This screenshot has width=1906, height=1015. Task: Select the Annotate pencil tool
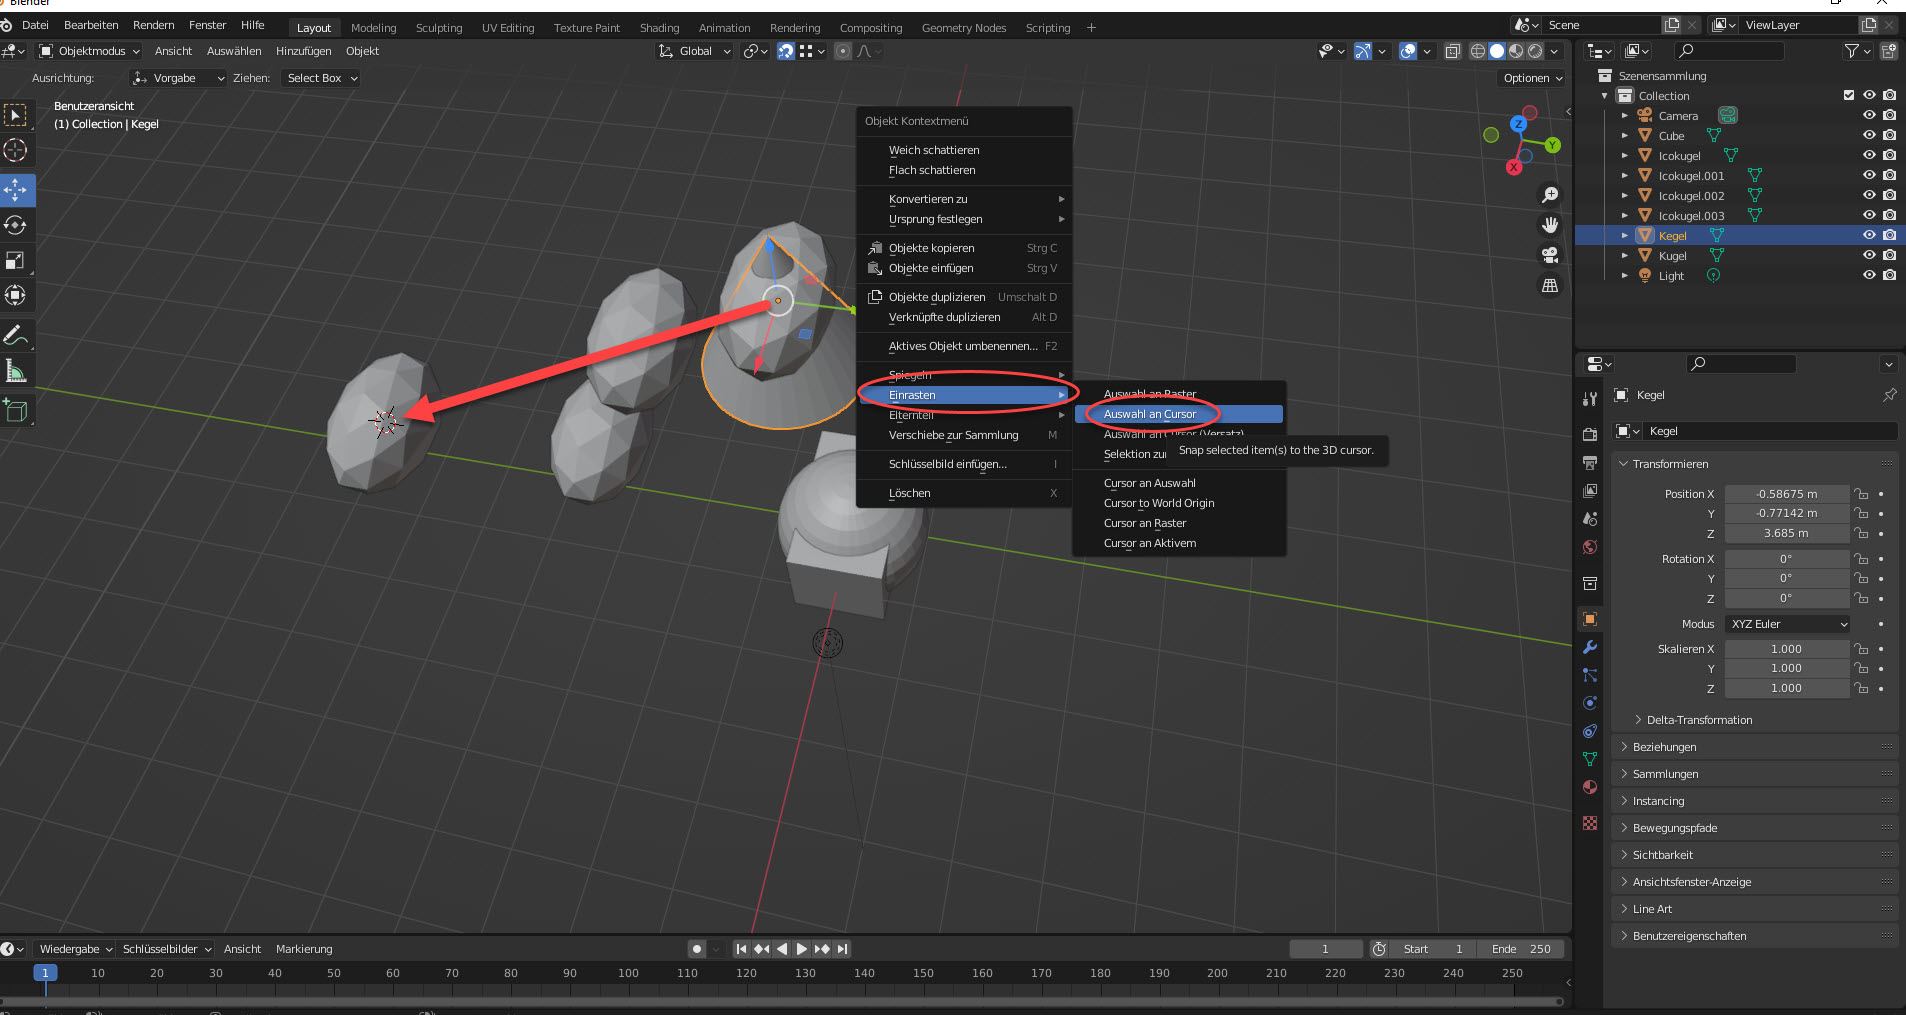(x=16, y=336)
